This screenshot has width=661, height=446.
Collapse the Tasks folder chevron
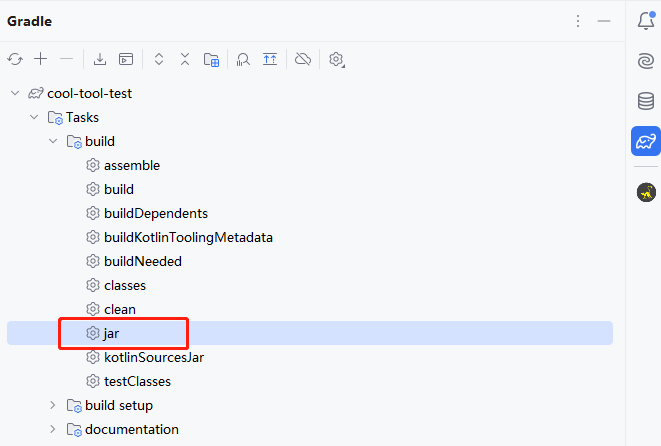34,117
